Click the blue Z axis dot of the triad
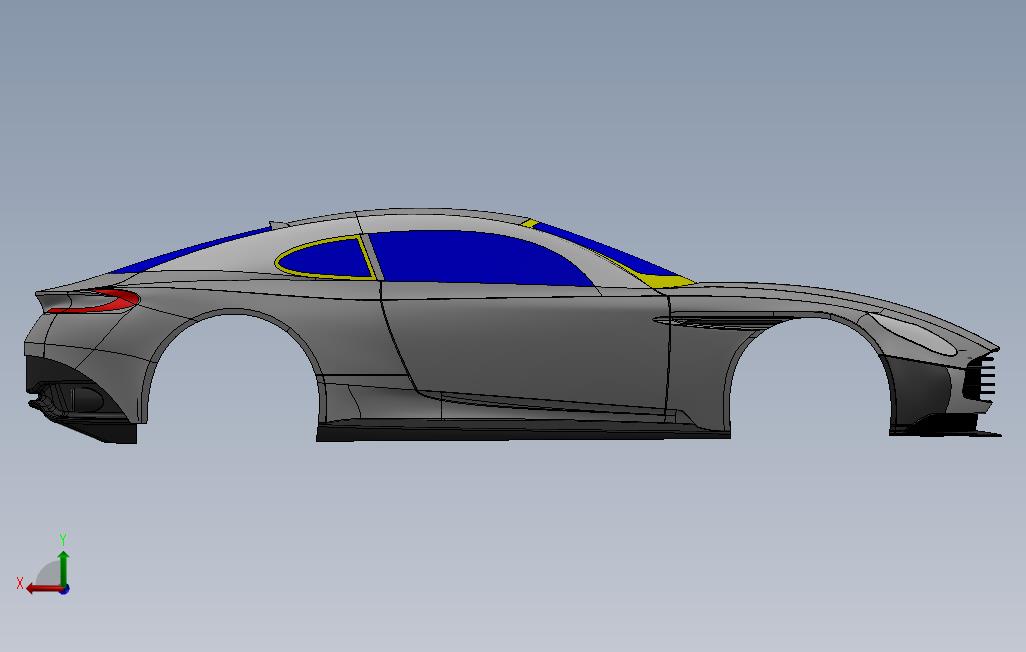 click(x=64, y=590)
